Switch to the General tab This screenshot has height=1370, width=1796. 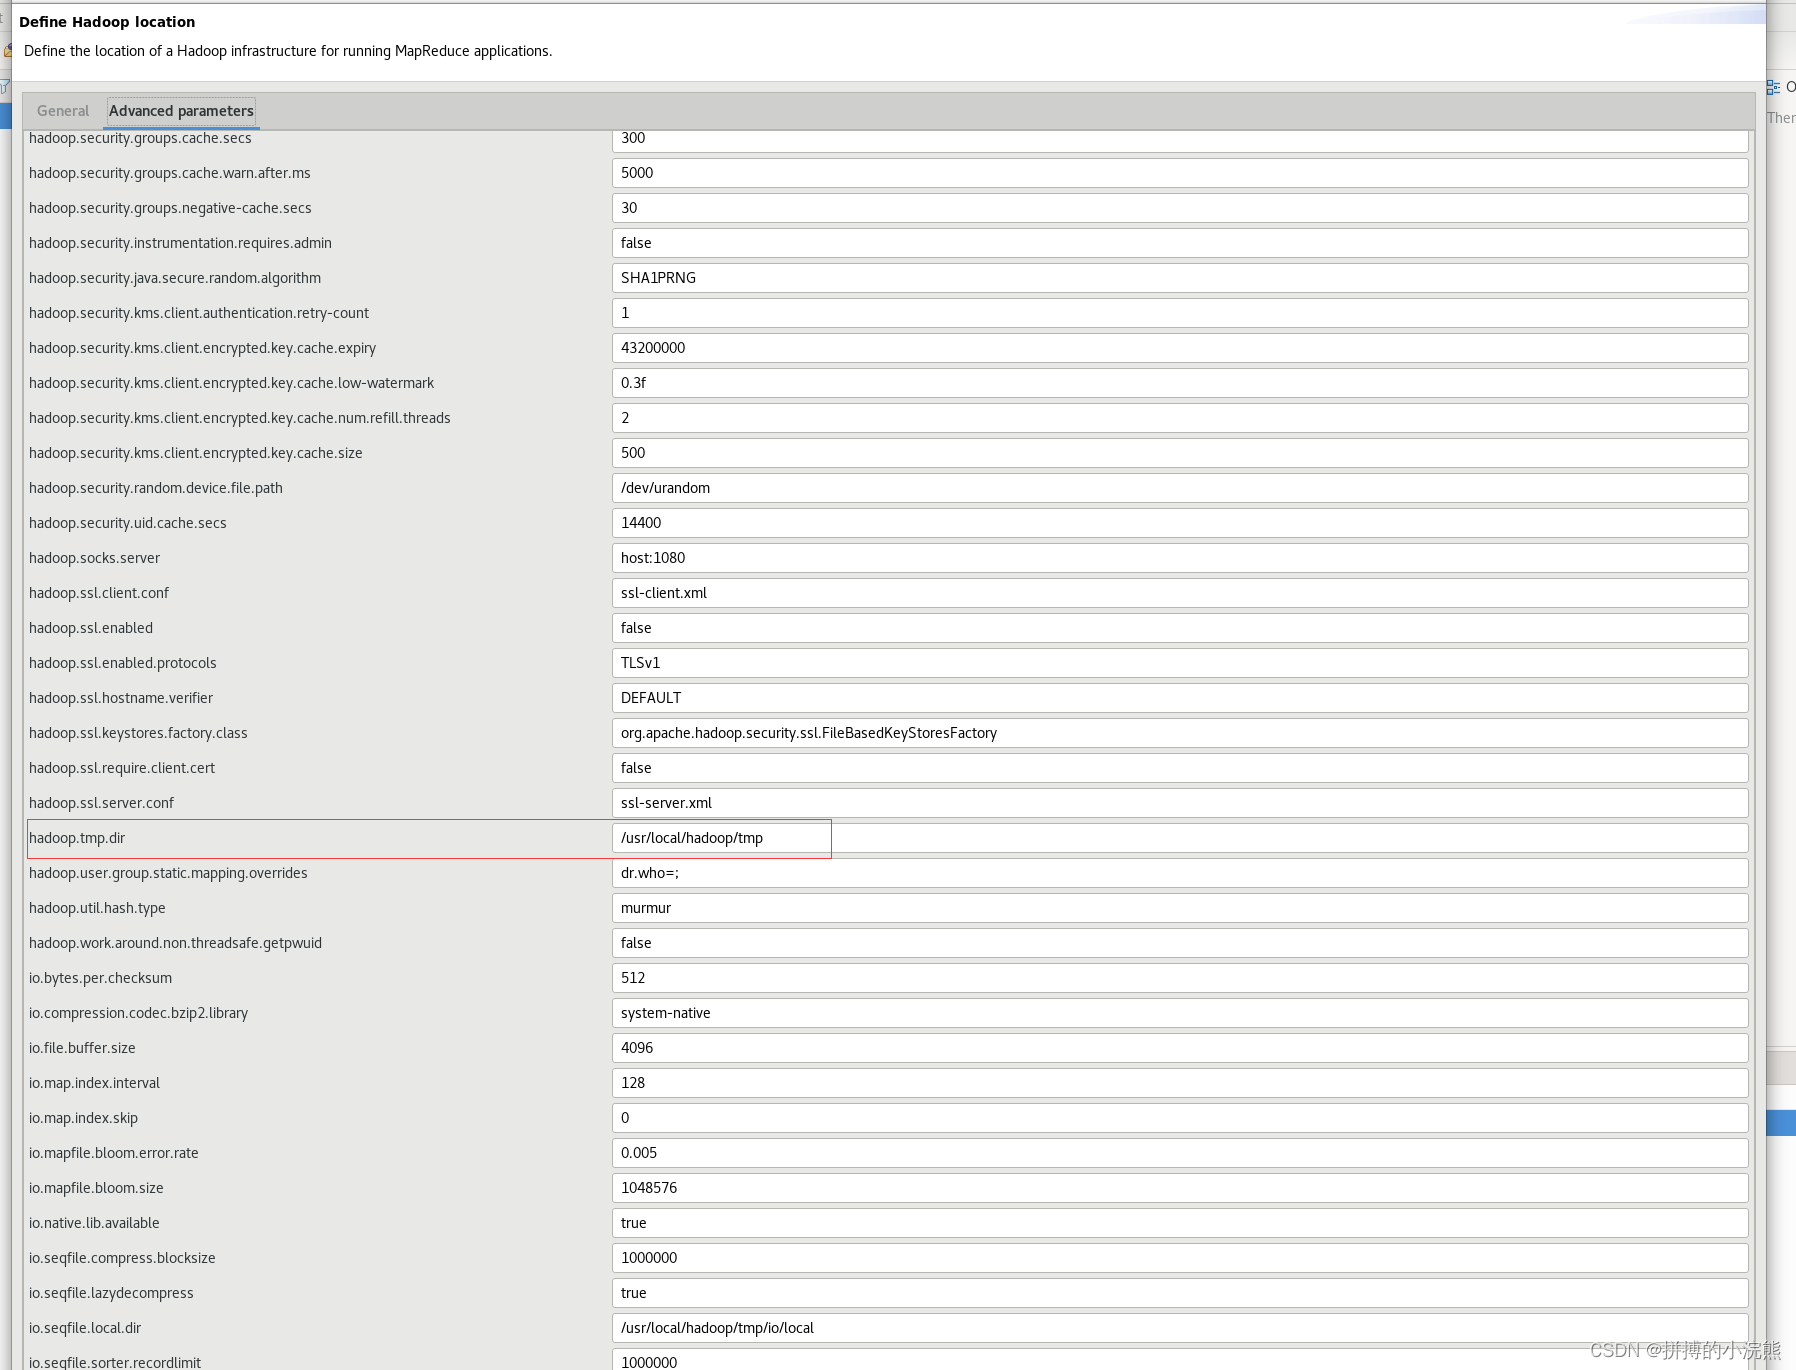pos(63,111)
